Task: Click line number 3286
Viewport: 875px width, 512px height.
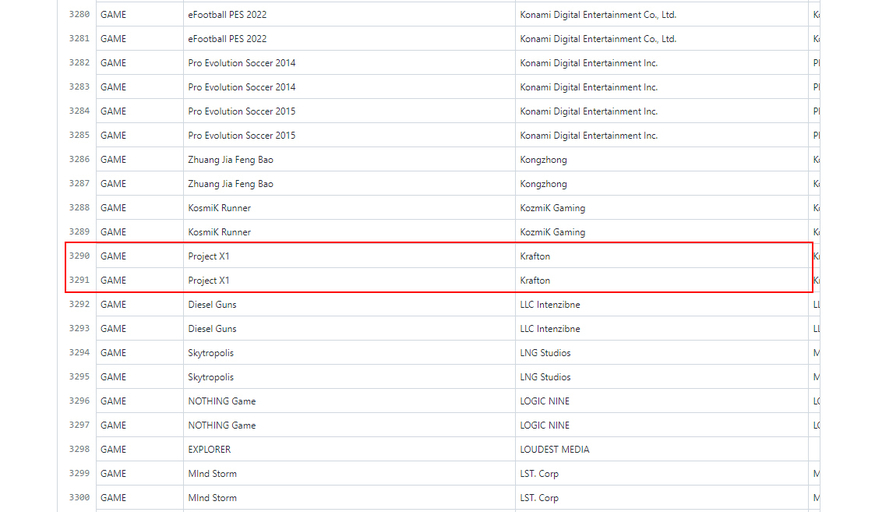Action: [79, 159]
